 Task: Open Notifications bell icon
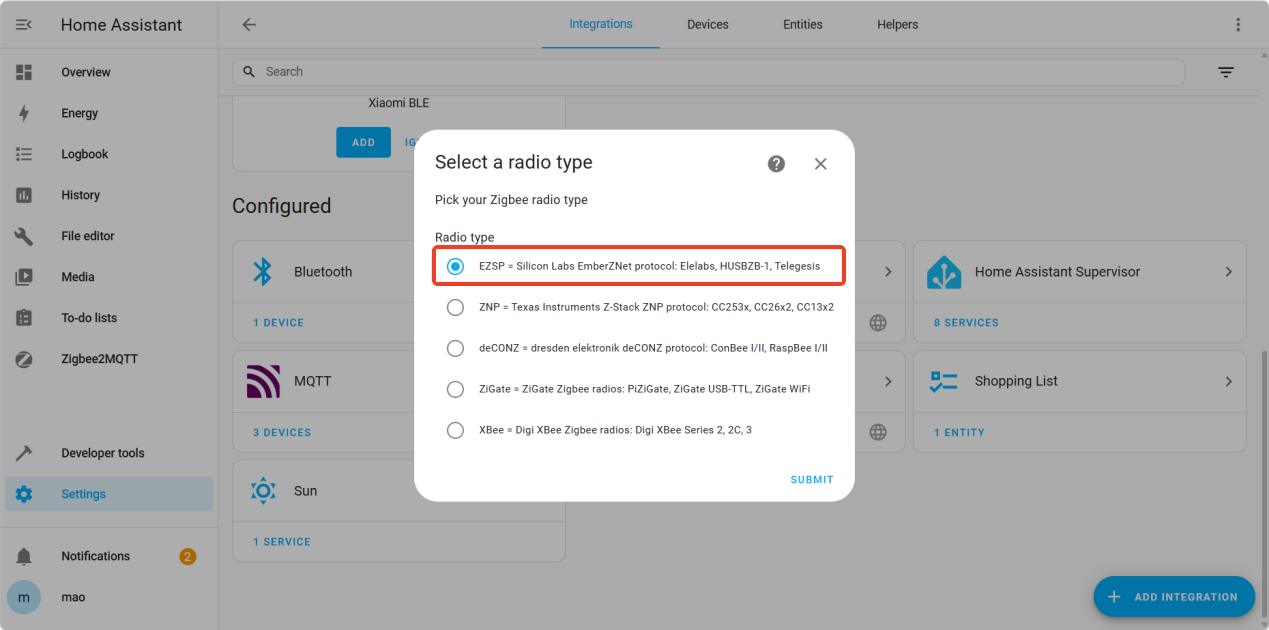(x=24, y=556)
